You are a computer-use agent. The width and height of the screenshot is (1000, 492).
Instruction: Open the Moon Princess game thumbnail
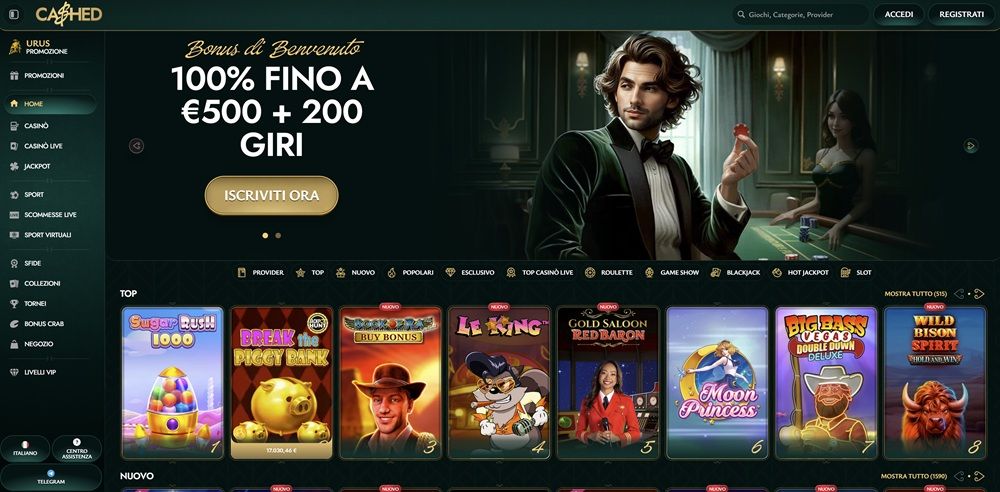(717, 383)
